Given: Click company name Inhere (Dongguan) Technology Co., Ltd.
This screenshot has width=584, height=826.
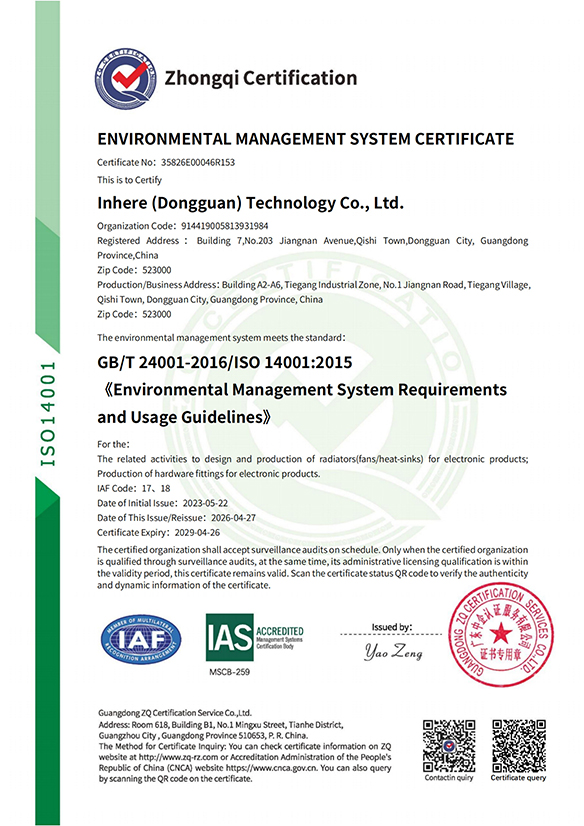Looking at the screenshot, I should coord(251,203).
